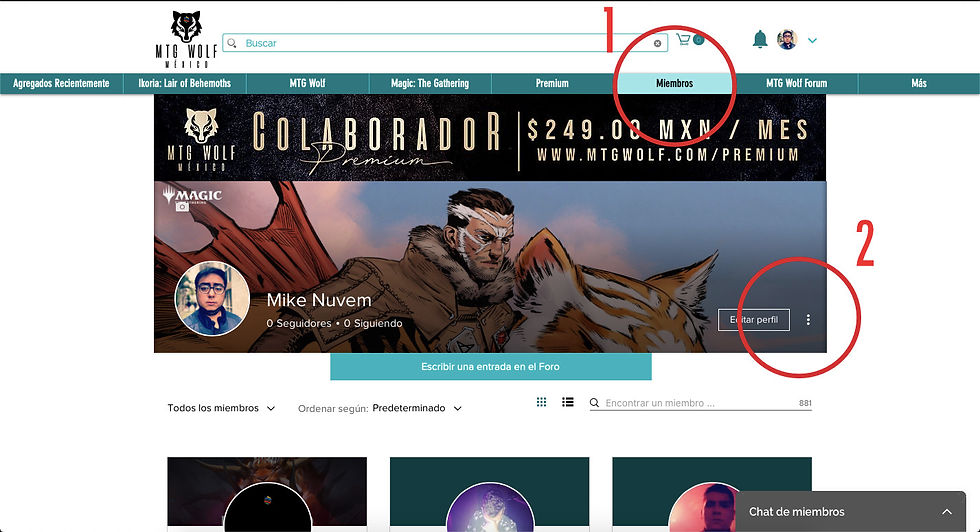This screenshot has height=532, width=980.
Task: Expand the Todos los miembros filter
Action: tap(221, 408)
